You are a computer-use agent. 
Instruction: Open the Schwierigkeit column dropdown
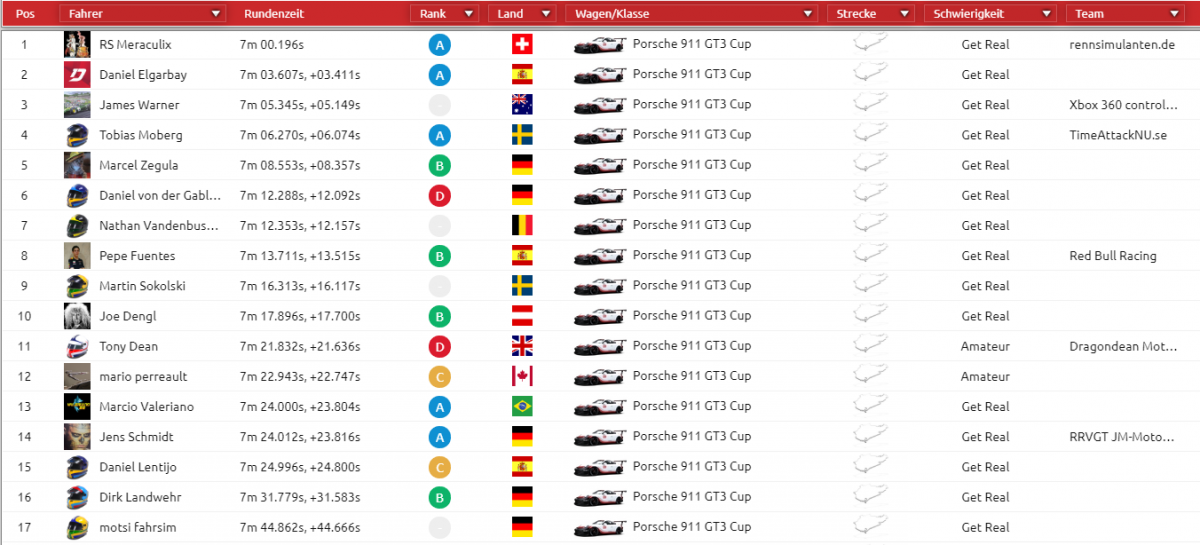click(x=1047, y=14)
